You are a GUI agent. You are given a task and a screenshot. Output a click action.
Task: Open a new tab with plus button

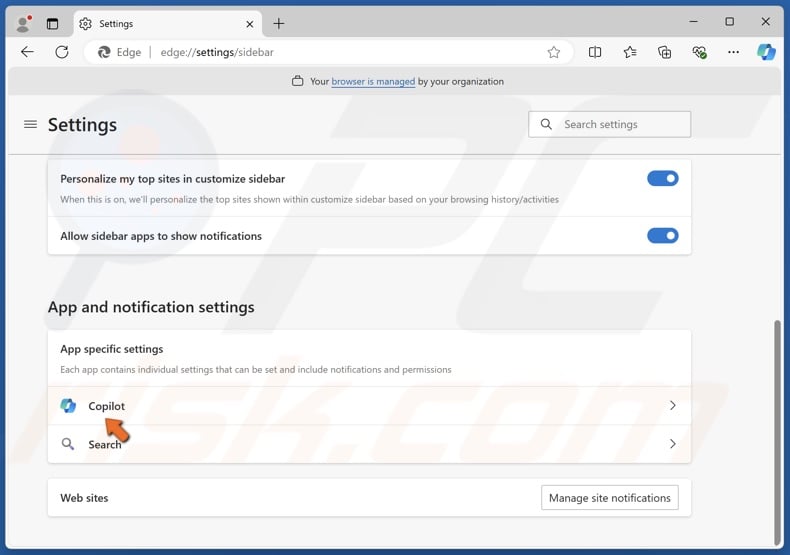279,24
